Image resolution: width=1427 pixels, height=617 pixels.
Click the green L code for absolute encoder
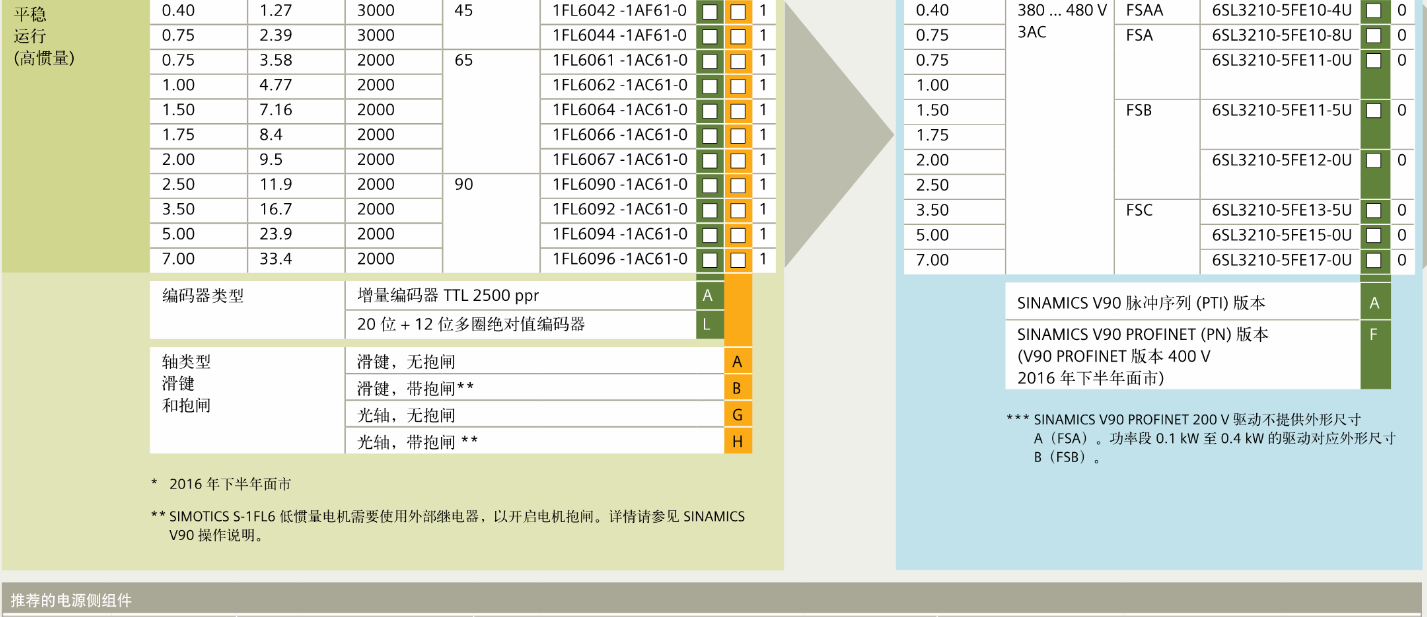(x=708, y=324)
